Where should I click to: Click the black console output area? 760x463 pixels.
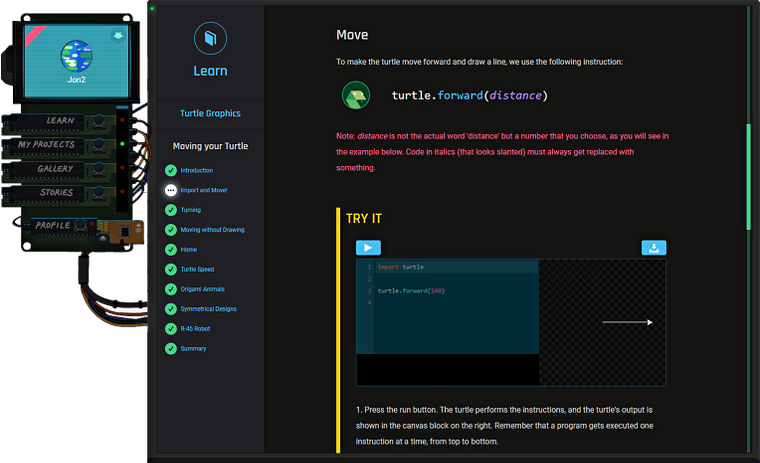tap(447, 370)
